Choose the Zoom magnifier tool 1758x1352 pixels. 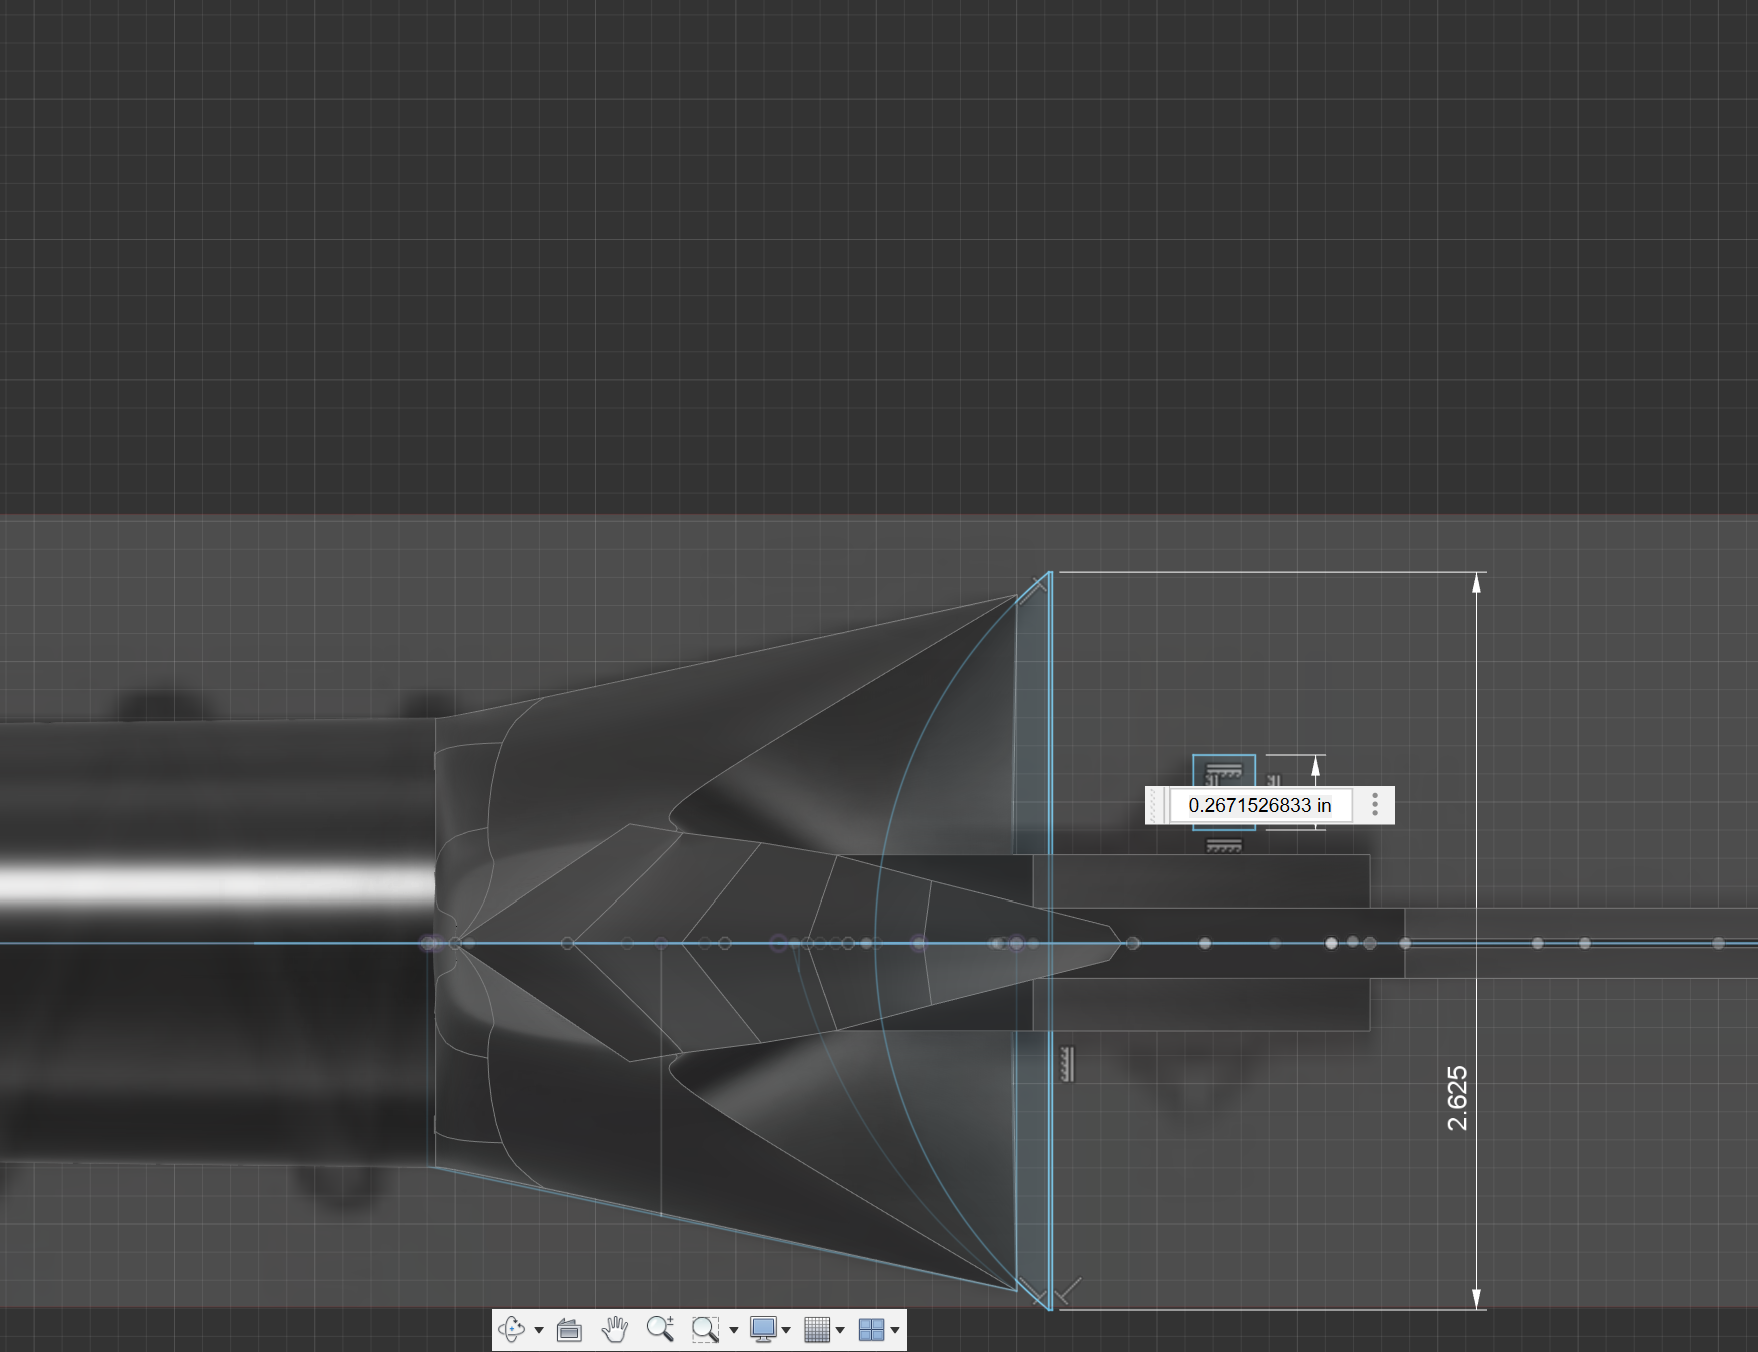pyautogui.click(x=660, y=1329)
